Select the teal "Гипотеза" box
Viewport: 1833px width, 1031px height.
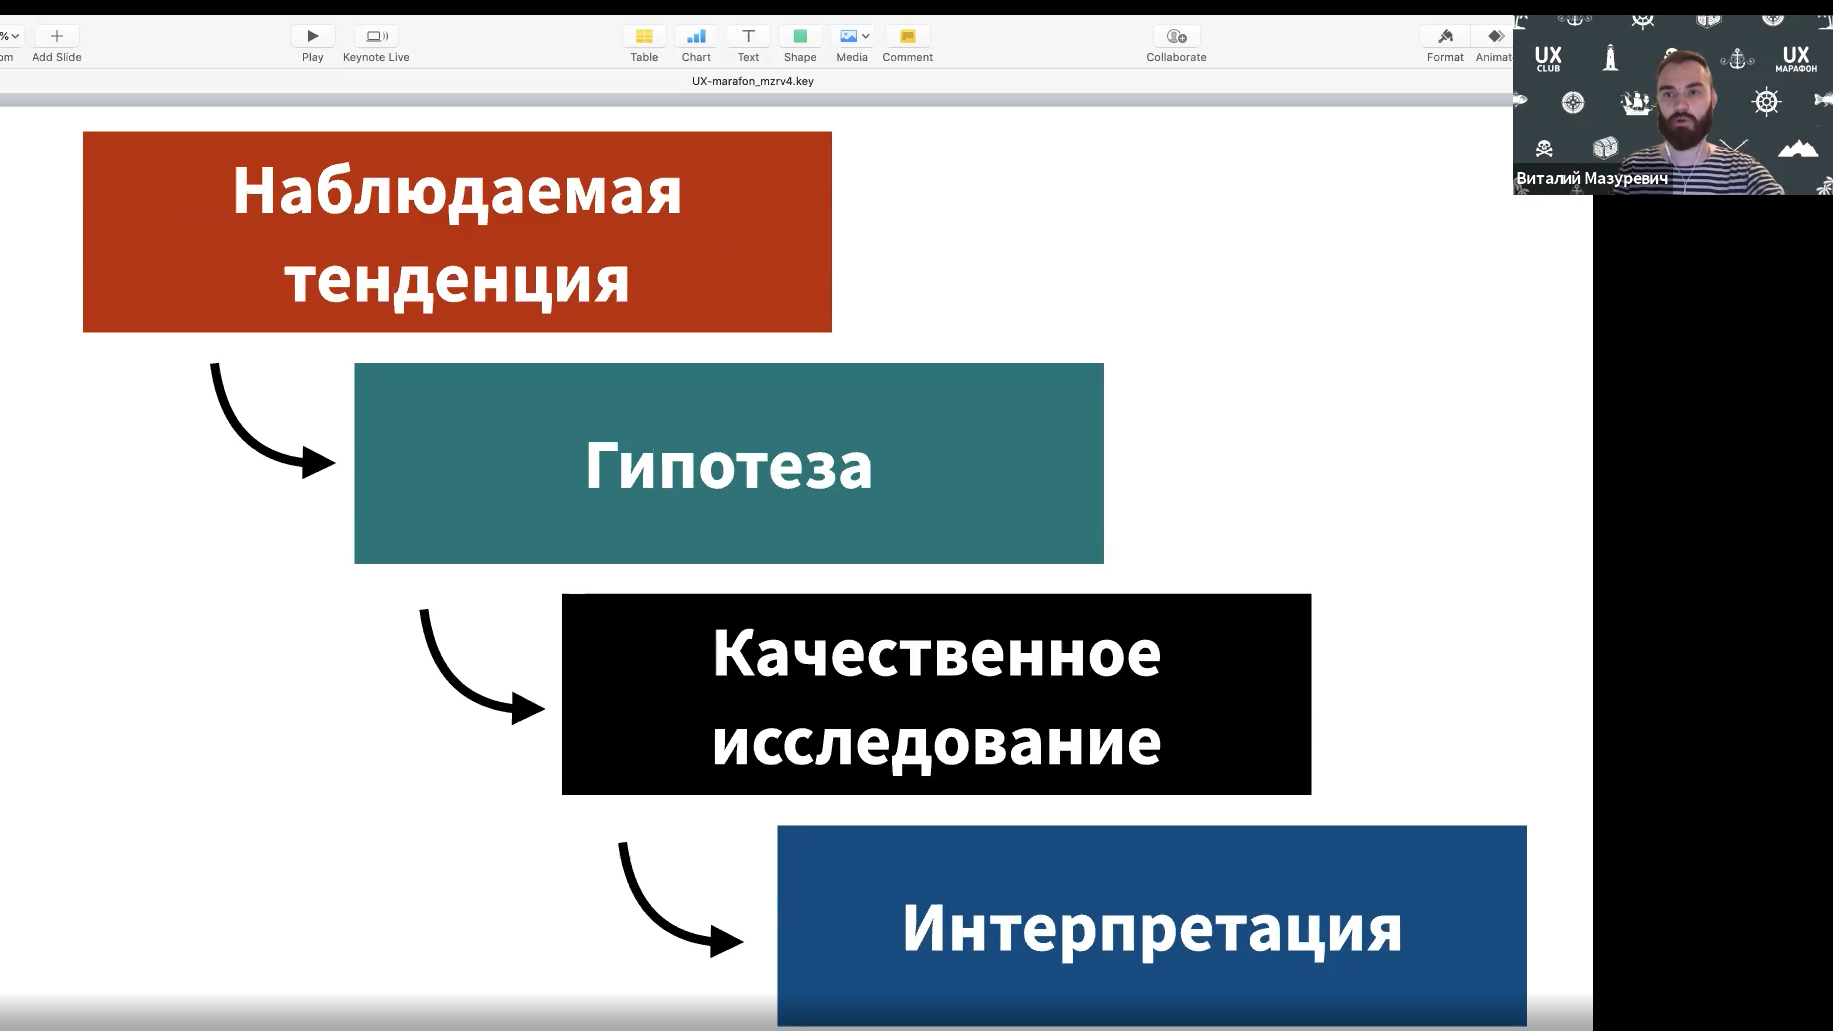(x=728, y=463)
